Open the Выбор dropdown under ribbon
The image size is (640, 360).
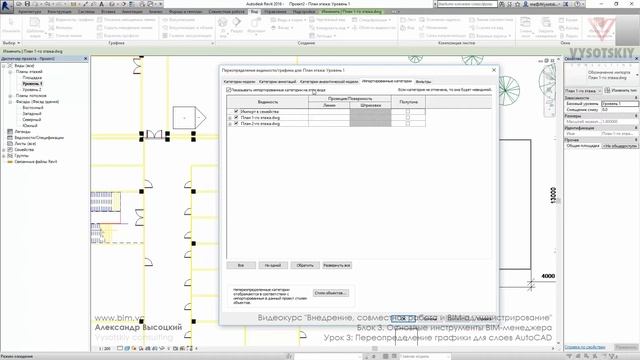pyautogui.click(x=11, y=43)
